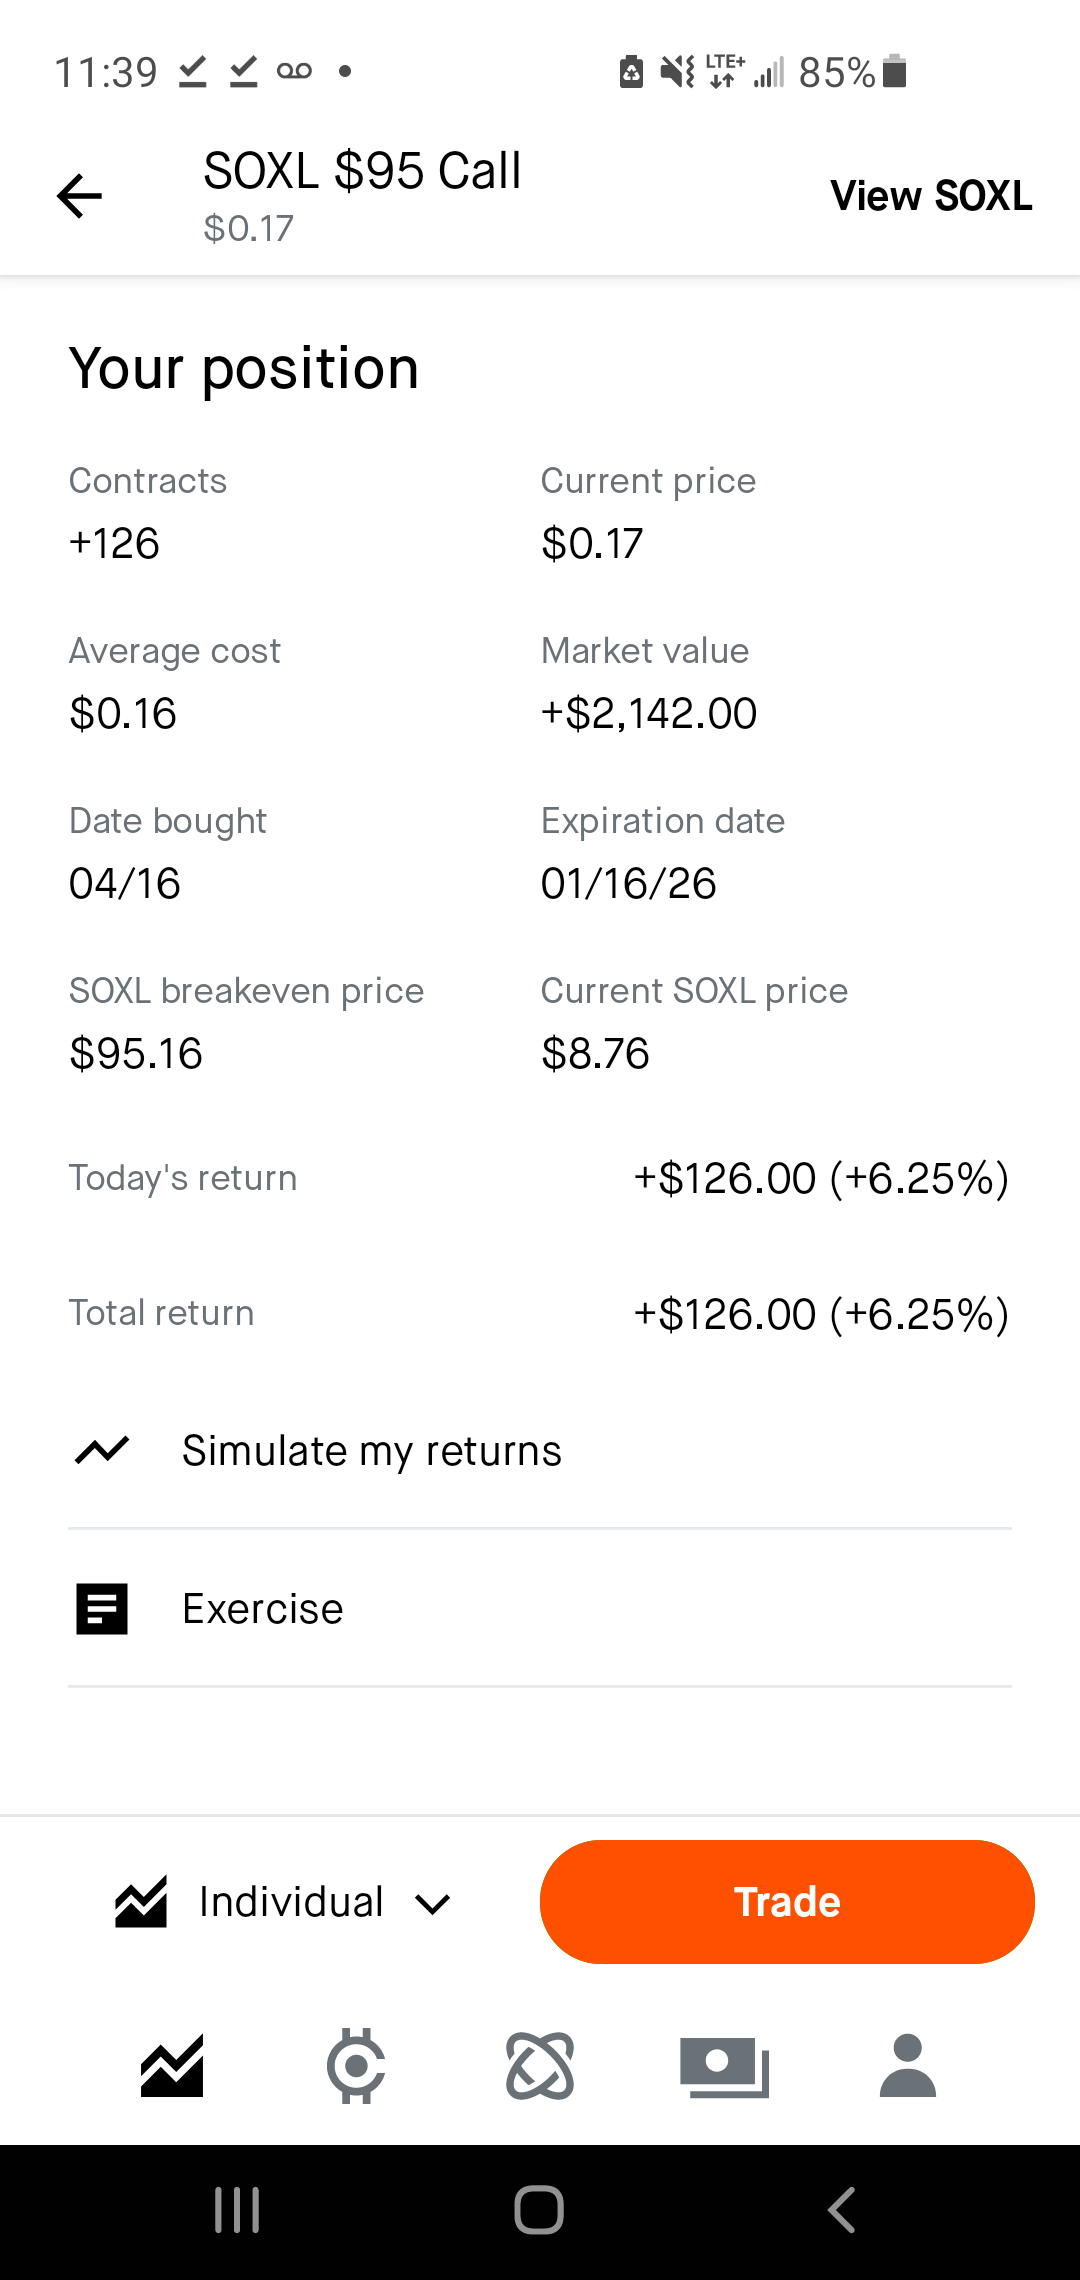
Task: Tap the account chart icon beside Individual
Action: pos(141,1902)
